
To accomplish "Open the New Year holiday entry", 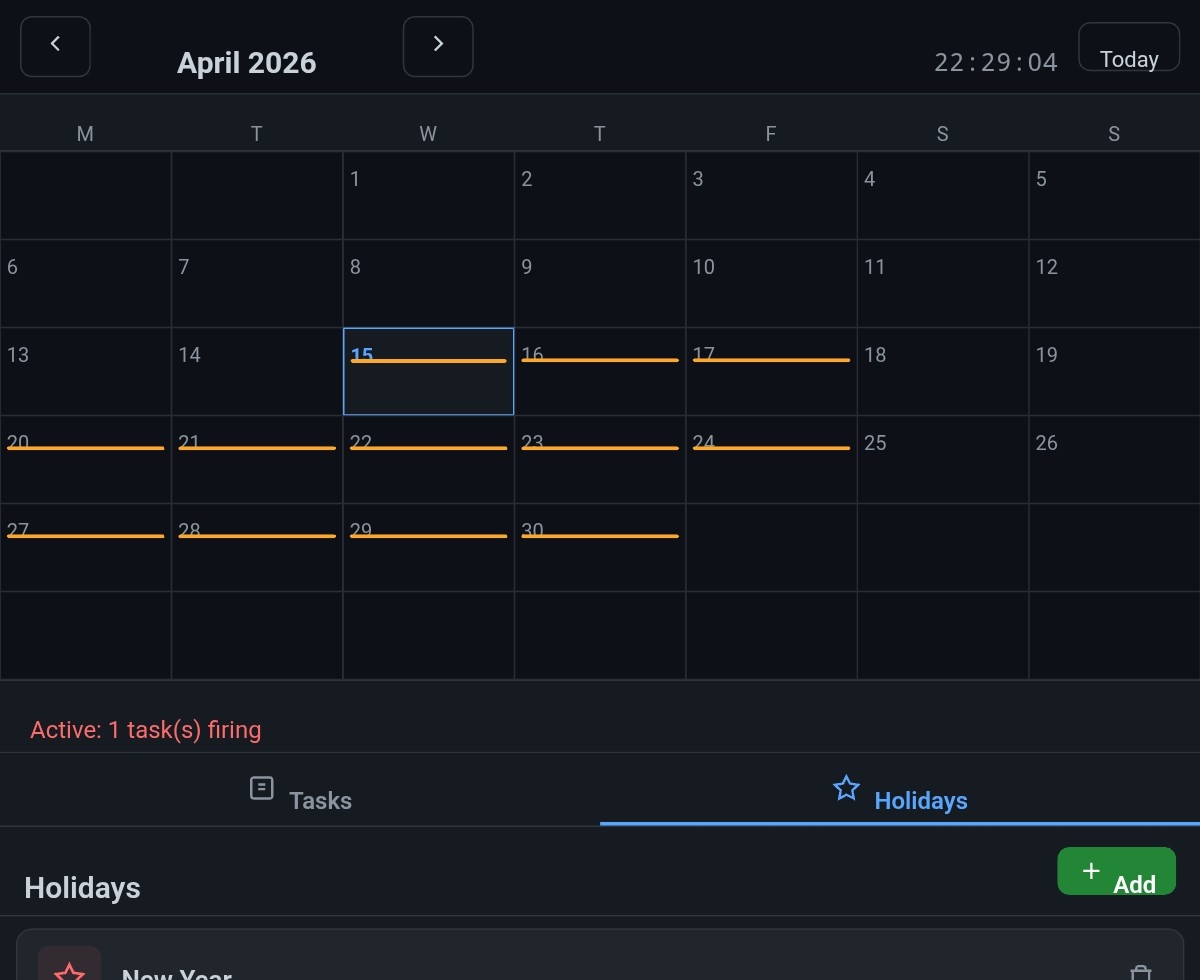I will [x=600, y=955].
